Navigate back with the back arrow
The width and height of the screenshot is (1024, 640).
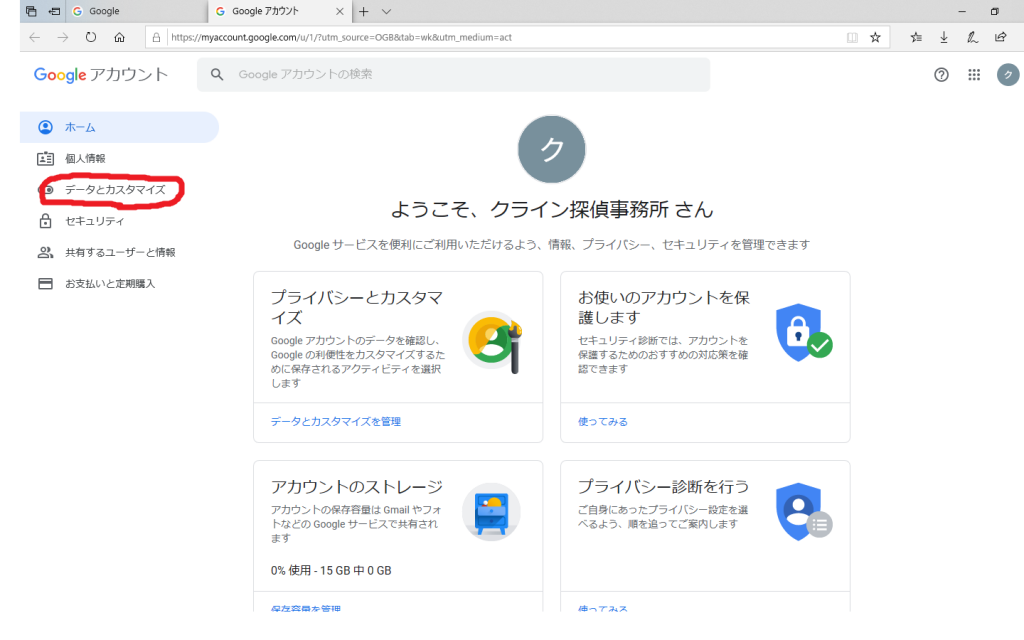[x=35, y=37]
